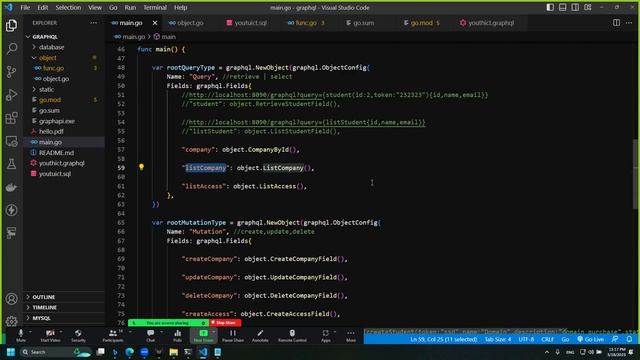Expand the TIMELINE section

coord(44,307)
